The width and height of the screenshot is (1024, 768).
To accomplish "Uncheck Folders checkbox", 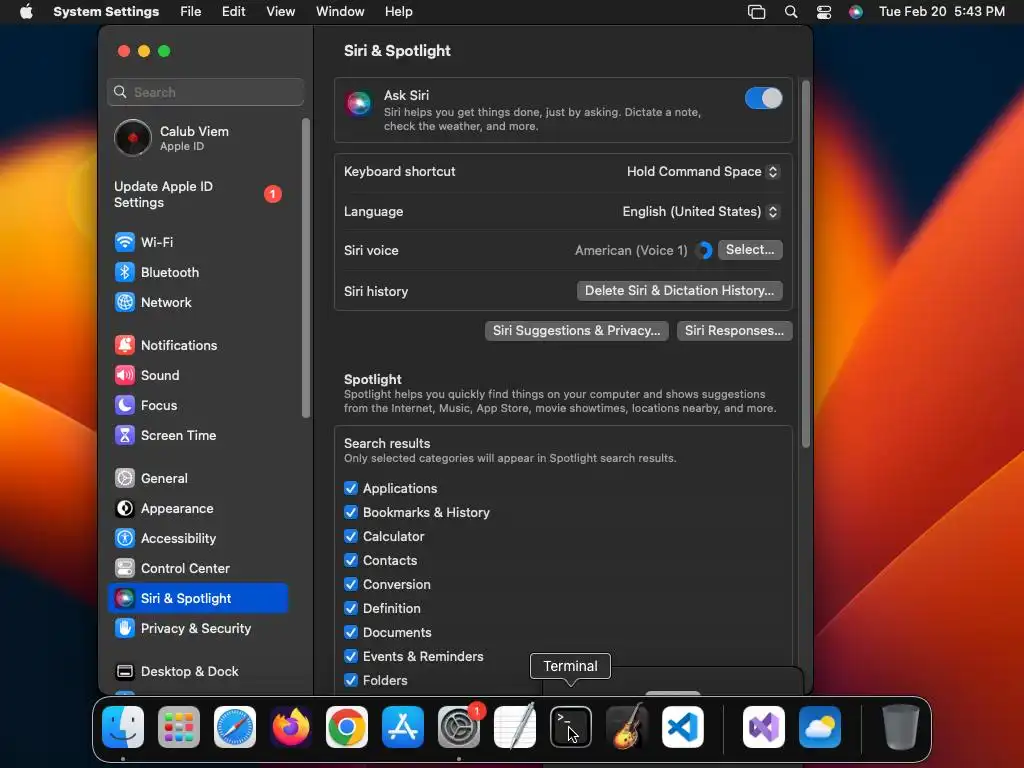I will coord(351,680).
